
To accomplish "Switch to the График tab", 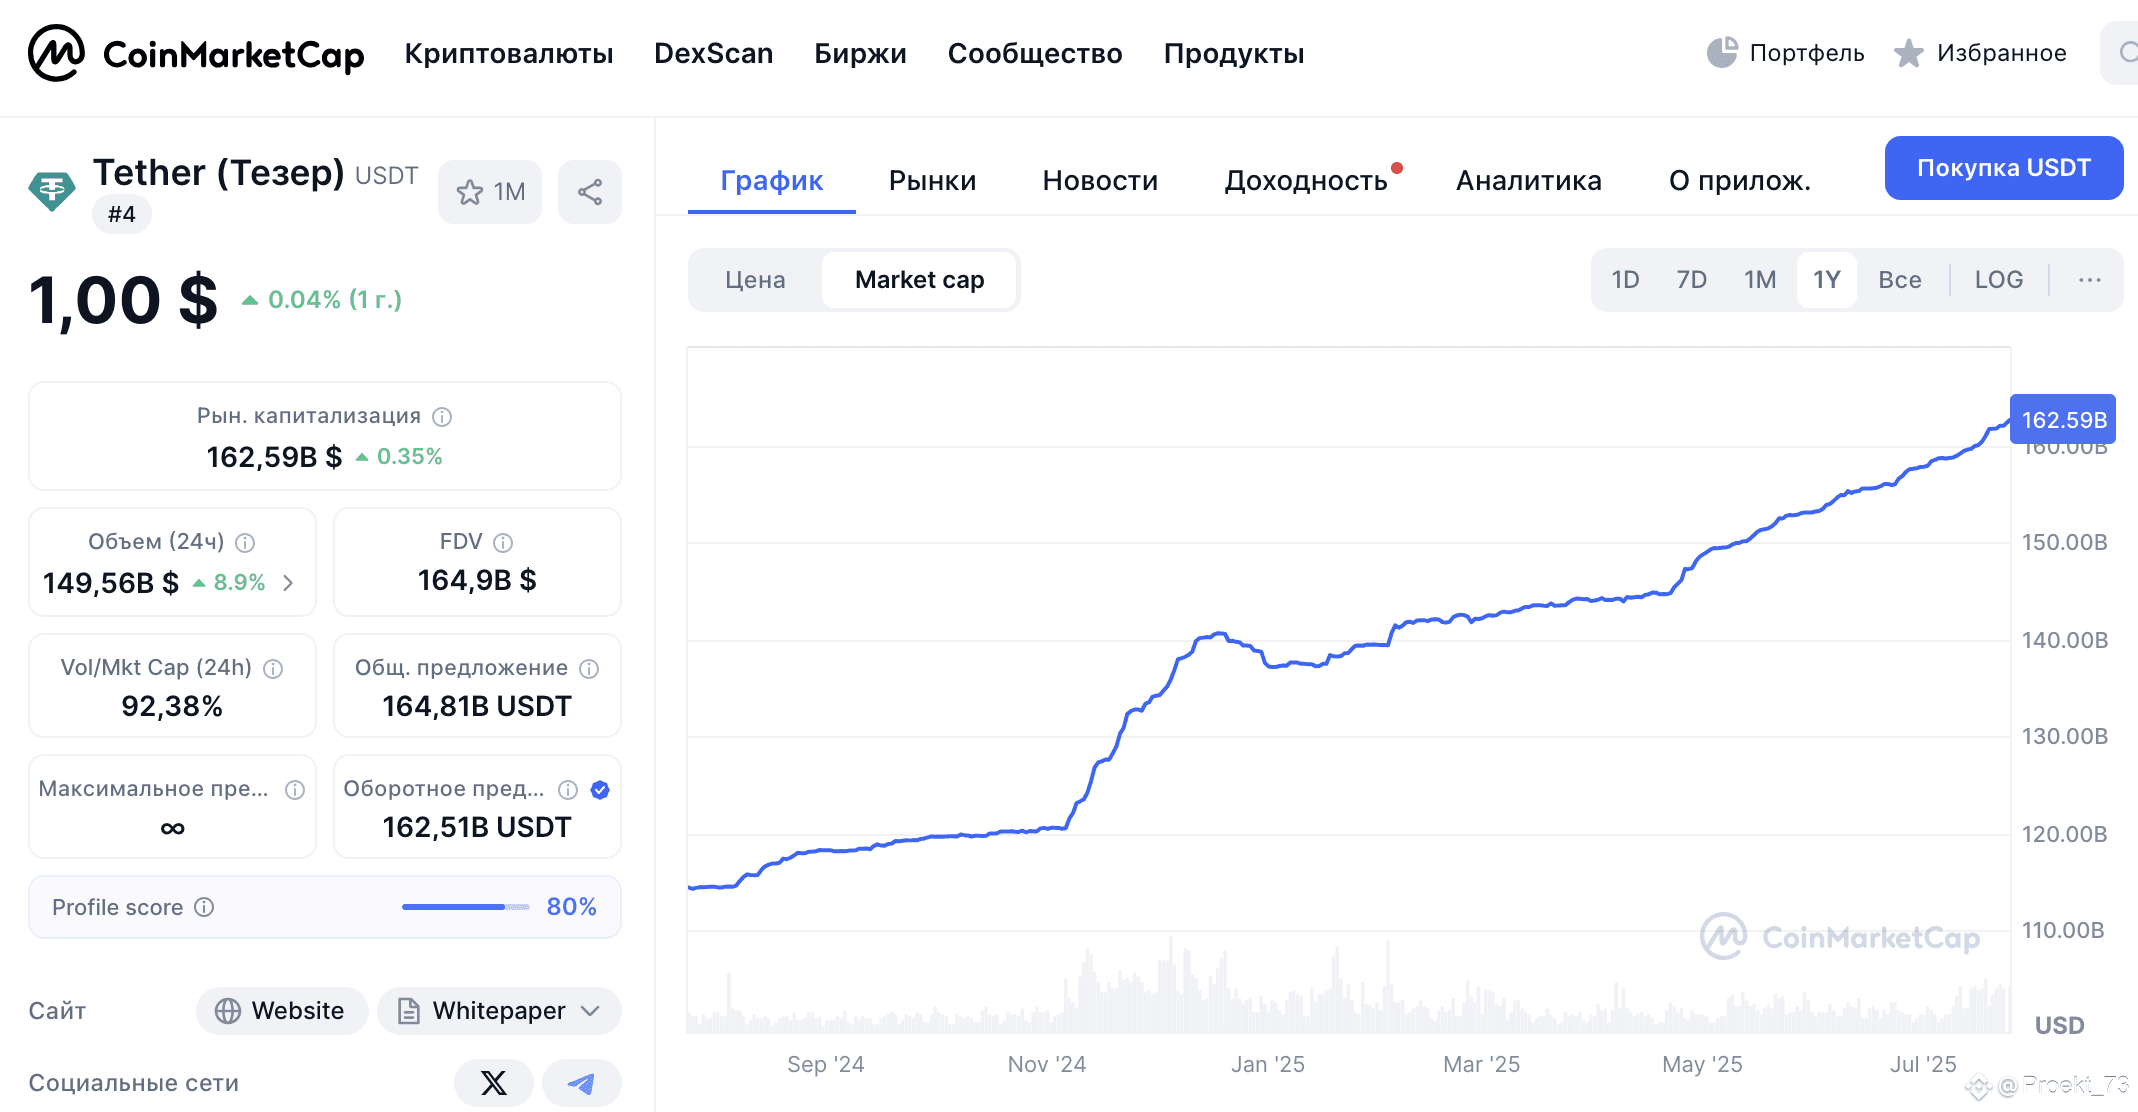I will (772, 181).
